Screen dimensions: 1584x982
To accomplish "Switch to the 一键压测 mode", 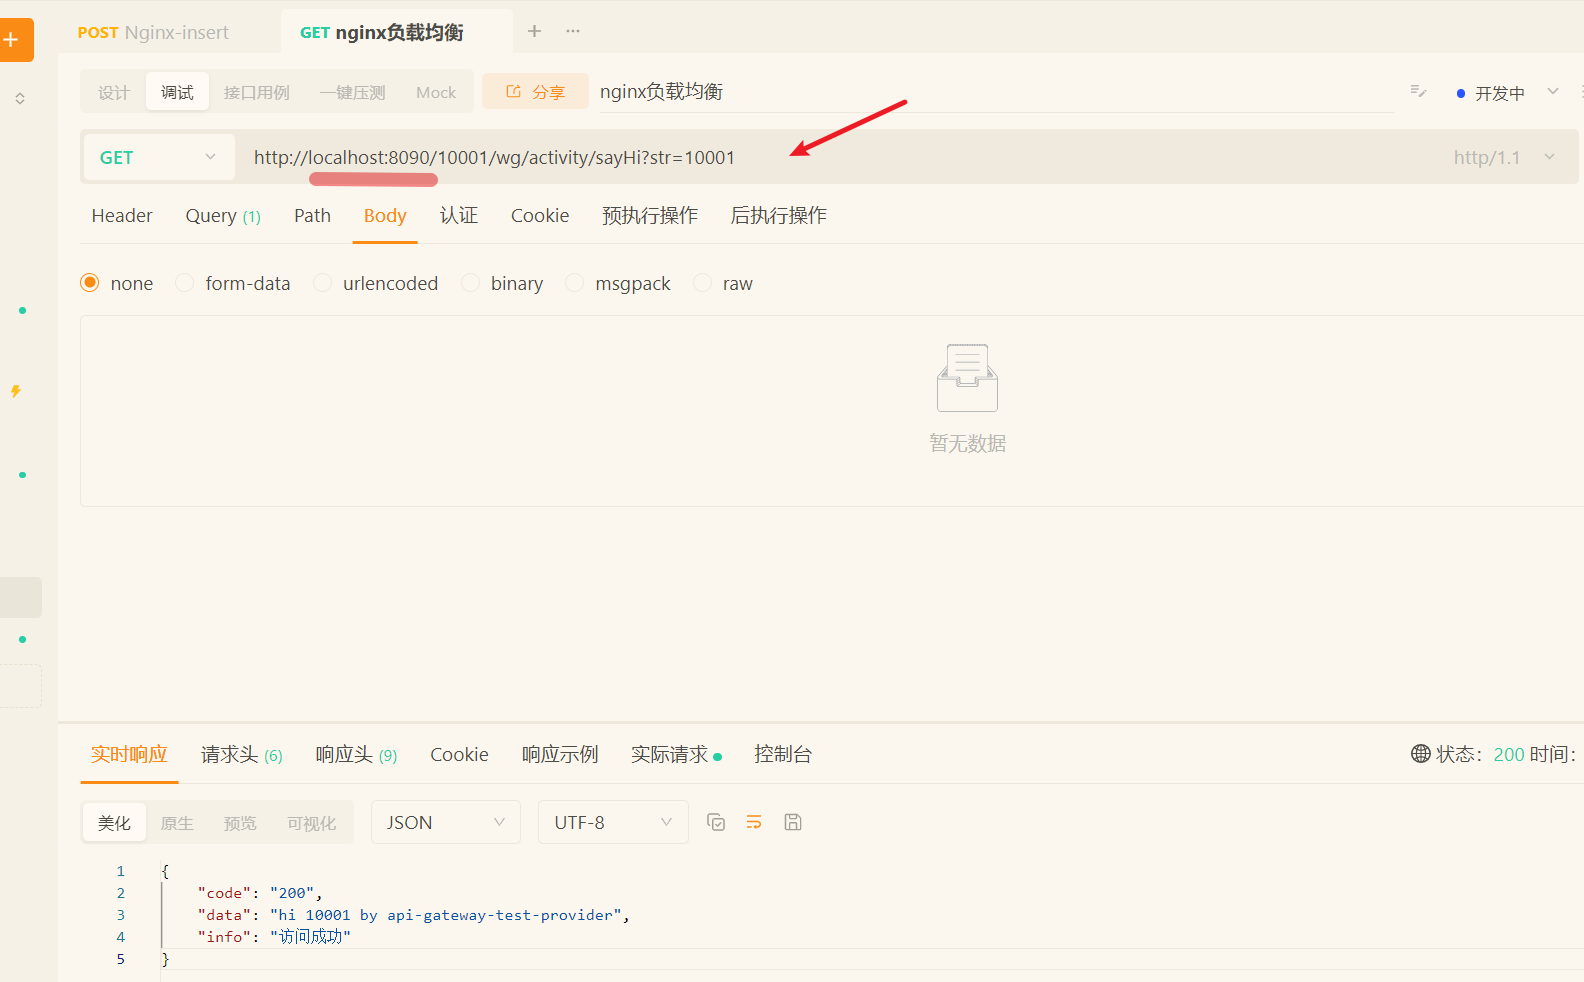I will 352,93.
